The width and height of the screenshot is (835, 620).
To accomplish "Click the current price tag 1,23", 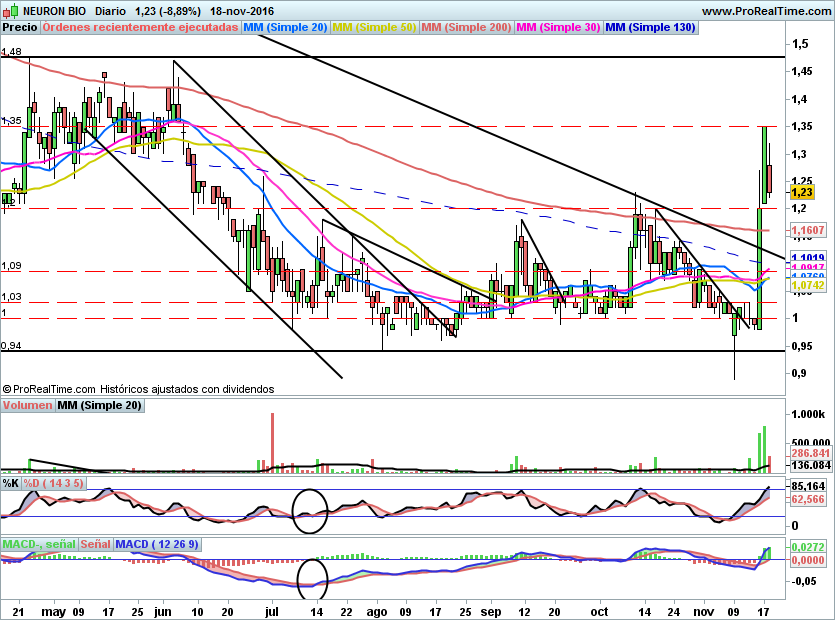I will pyautogui.click(x=802, y=192).
